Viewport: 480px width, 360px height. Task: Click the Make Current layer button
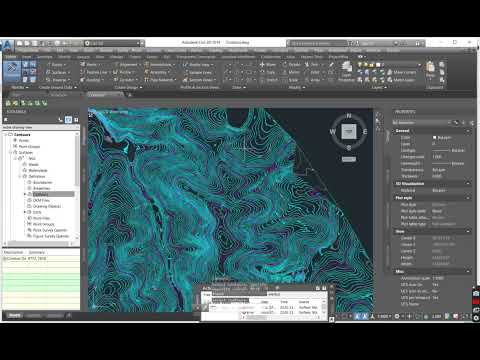(402, 72)
